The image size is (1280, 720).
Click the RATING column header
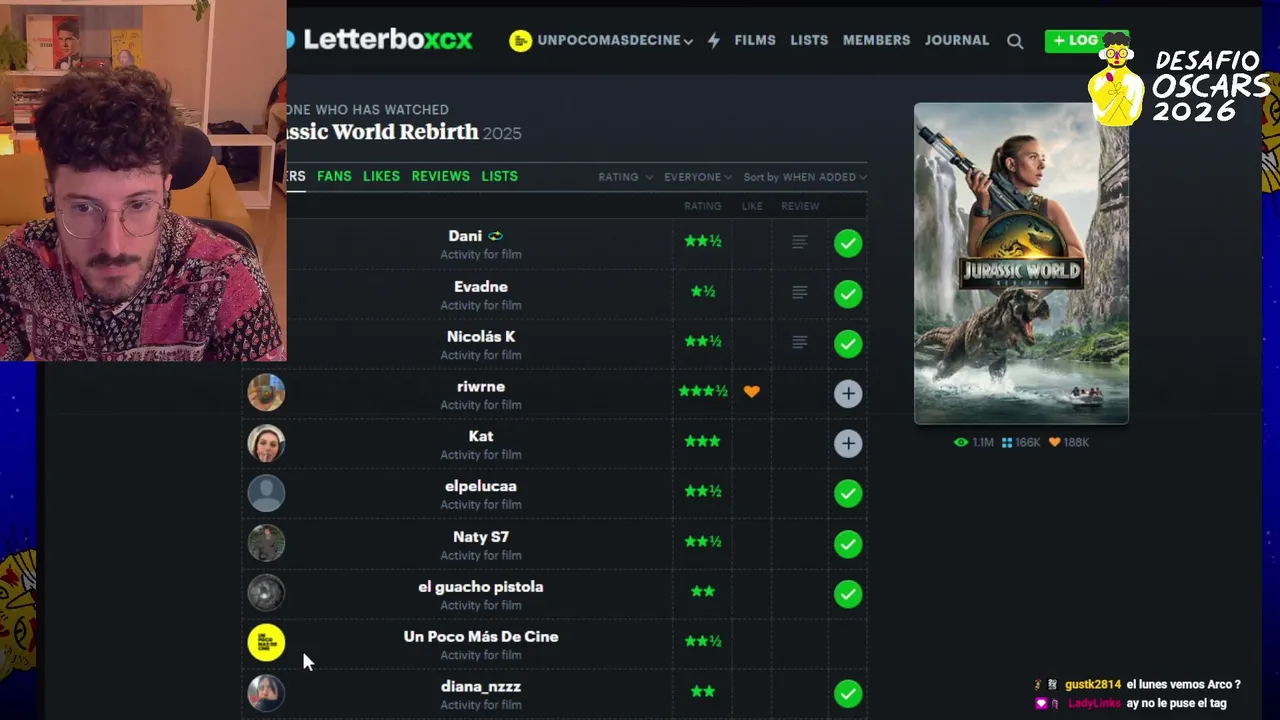(x=703, y=206)
